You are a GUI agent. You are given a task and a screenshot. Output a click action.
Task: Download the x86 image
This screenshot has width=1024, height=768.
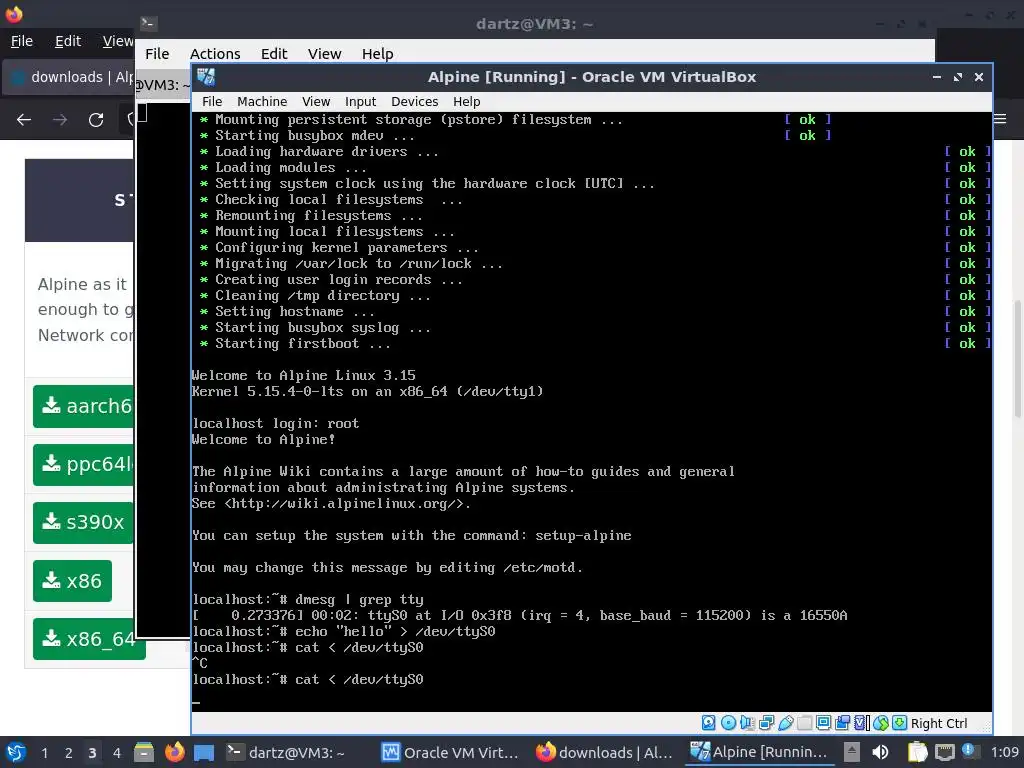click(72, 581)
